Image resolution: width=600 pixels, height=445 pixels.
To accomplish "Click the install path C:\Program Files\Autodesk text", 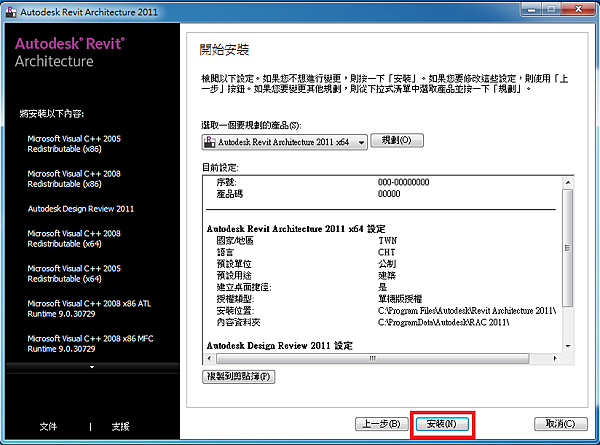I will click(467, 311).
